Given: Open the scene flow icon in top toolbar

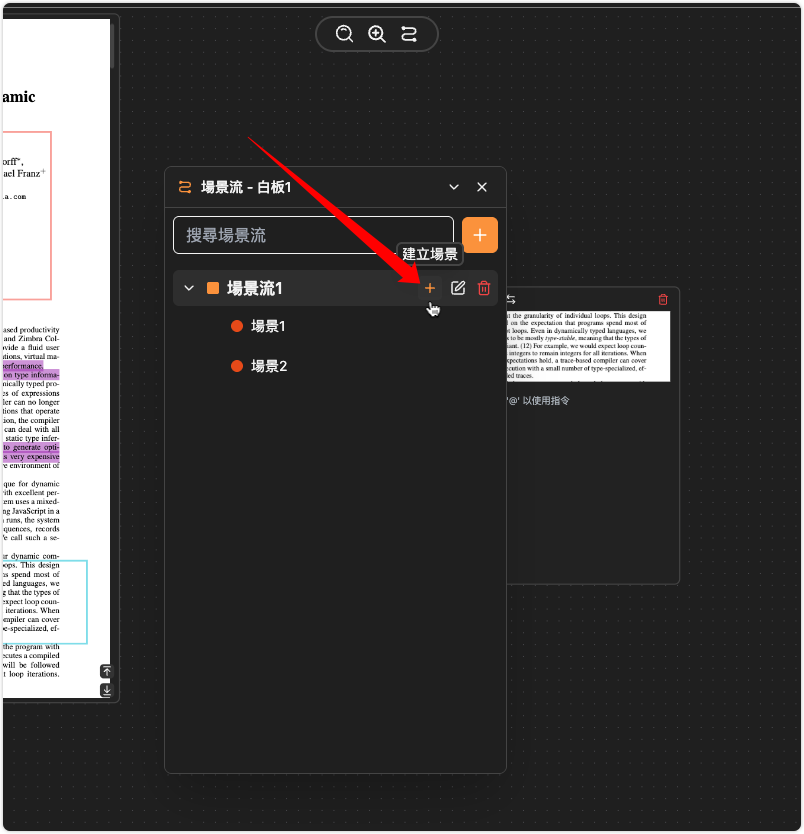Looking at the screenshot, I should coord(408,34).
